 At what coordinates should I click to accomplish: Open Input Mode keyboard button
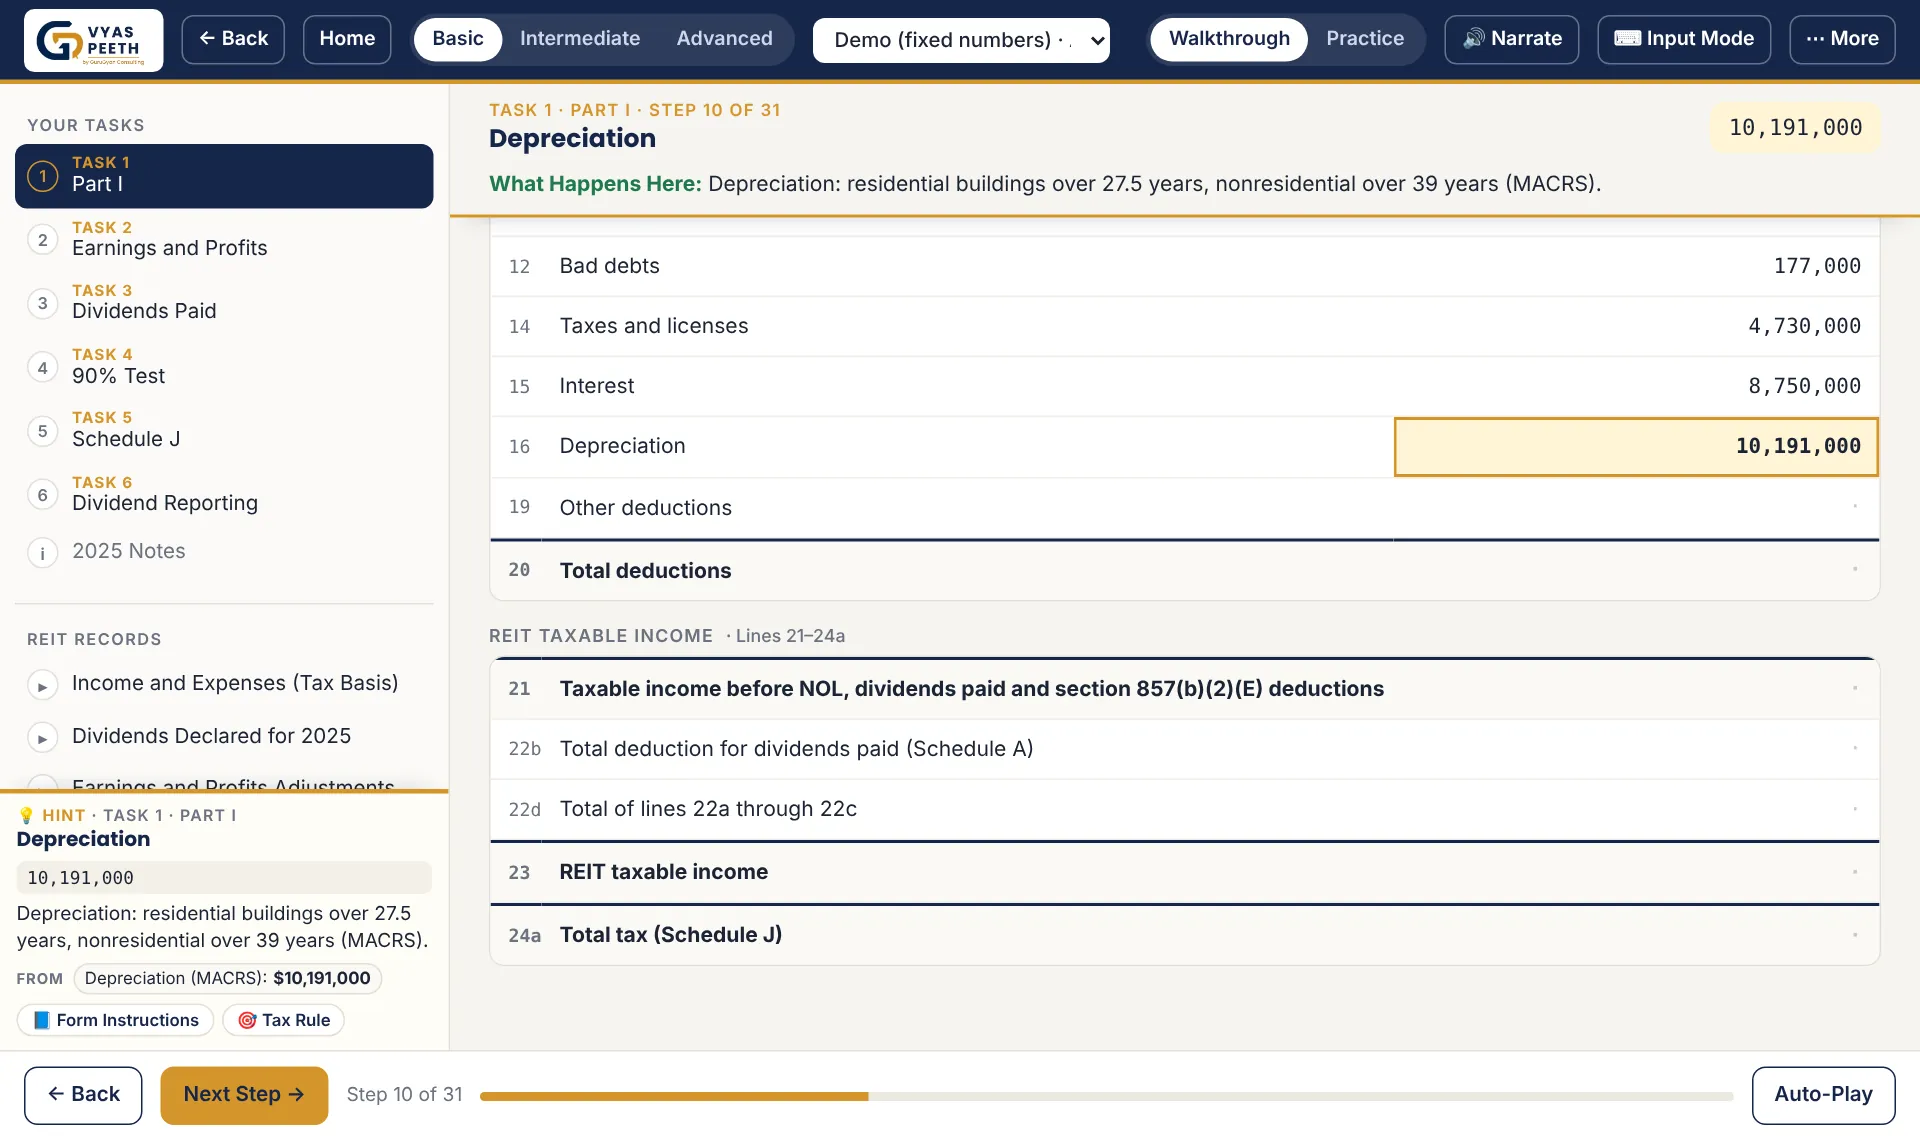coord(1683,39)
